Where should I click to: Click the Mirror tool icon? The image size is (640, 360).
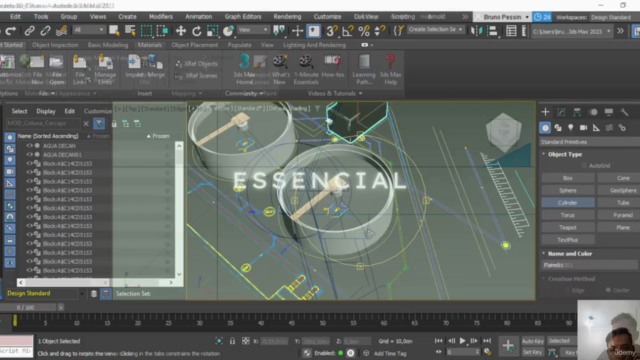[476, 31]
